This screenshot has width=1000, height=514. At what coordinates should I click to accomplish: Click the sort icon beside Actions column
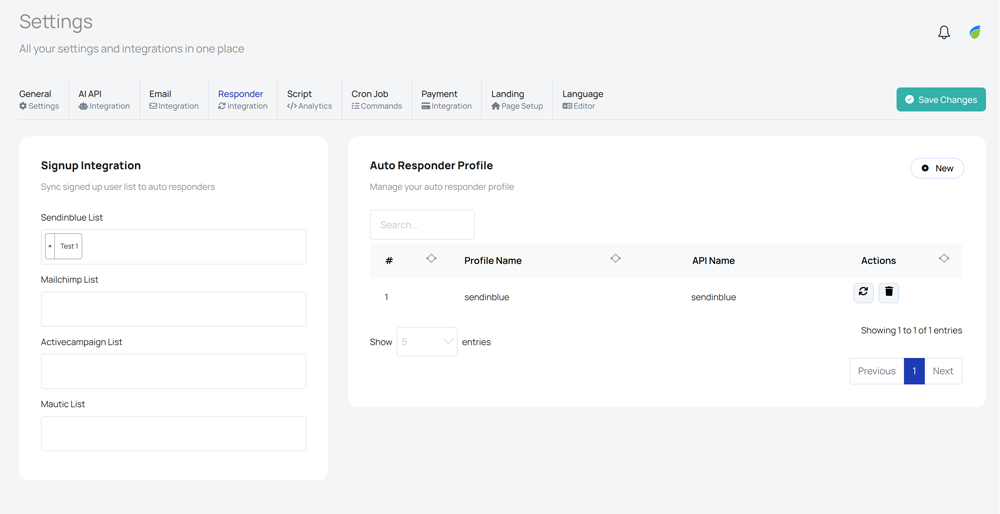pos(943,259)
